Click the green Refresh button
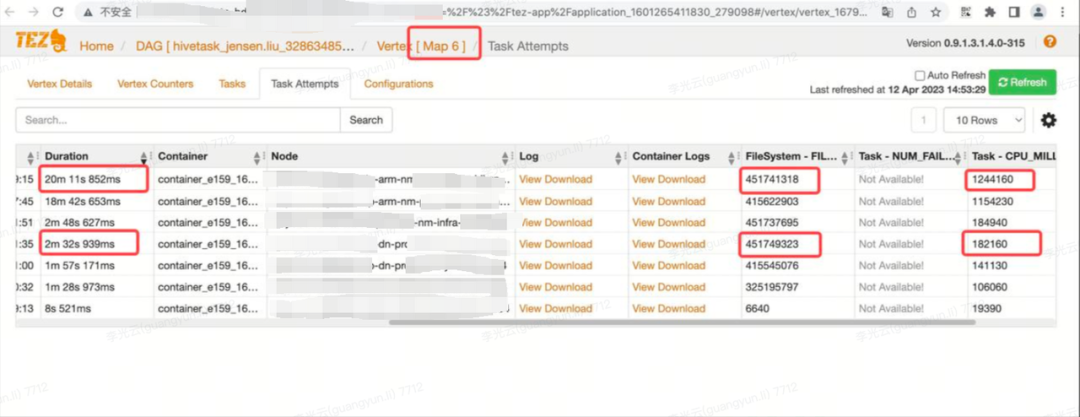Screen dimensions: 1080x417 coord(1022,82)
